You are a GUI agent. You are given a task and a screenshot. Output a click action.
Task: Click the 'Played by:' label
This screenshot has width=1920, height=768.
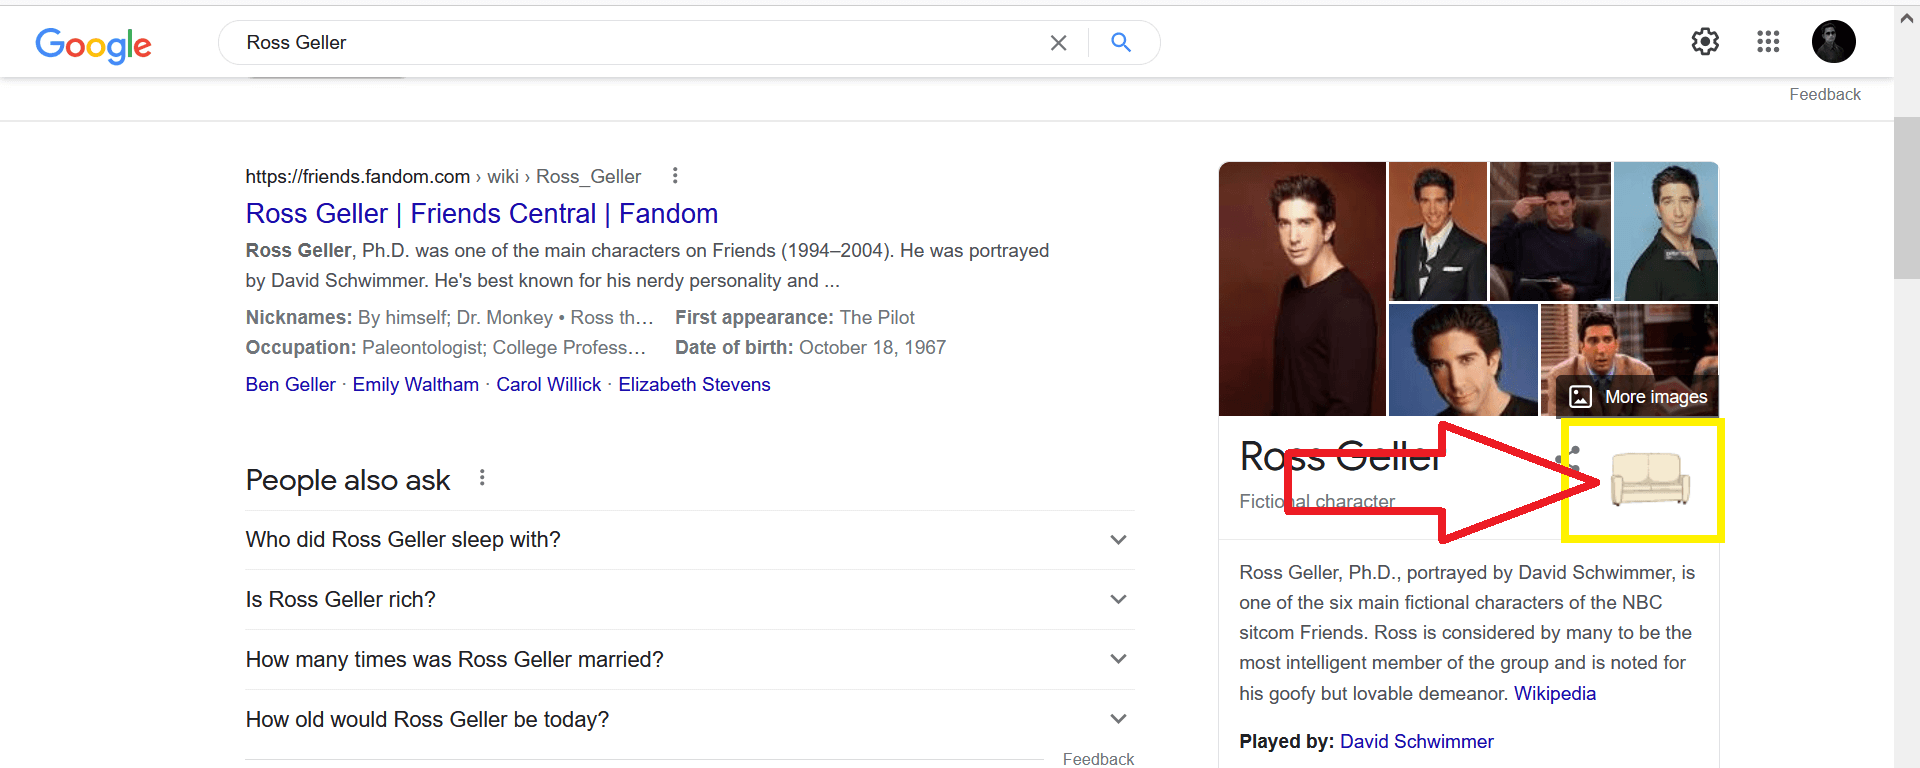point(1287,742)
